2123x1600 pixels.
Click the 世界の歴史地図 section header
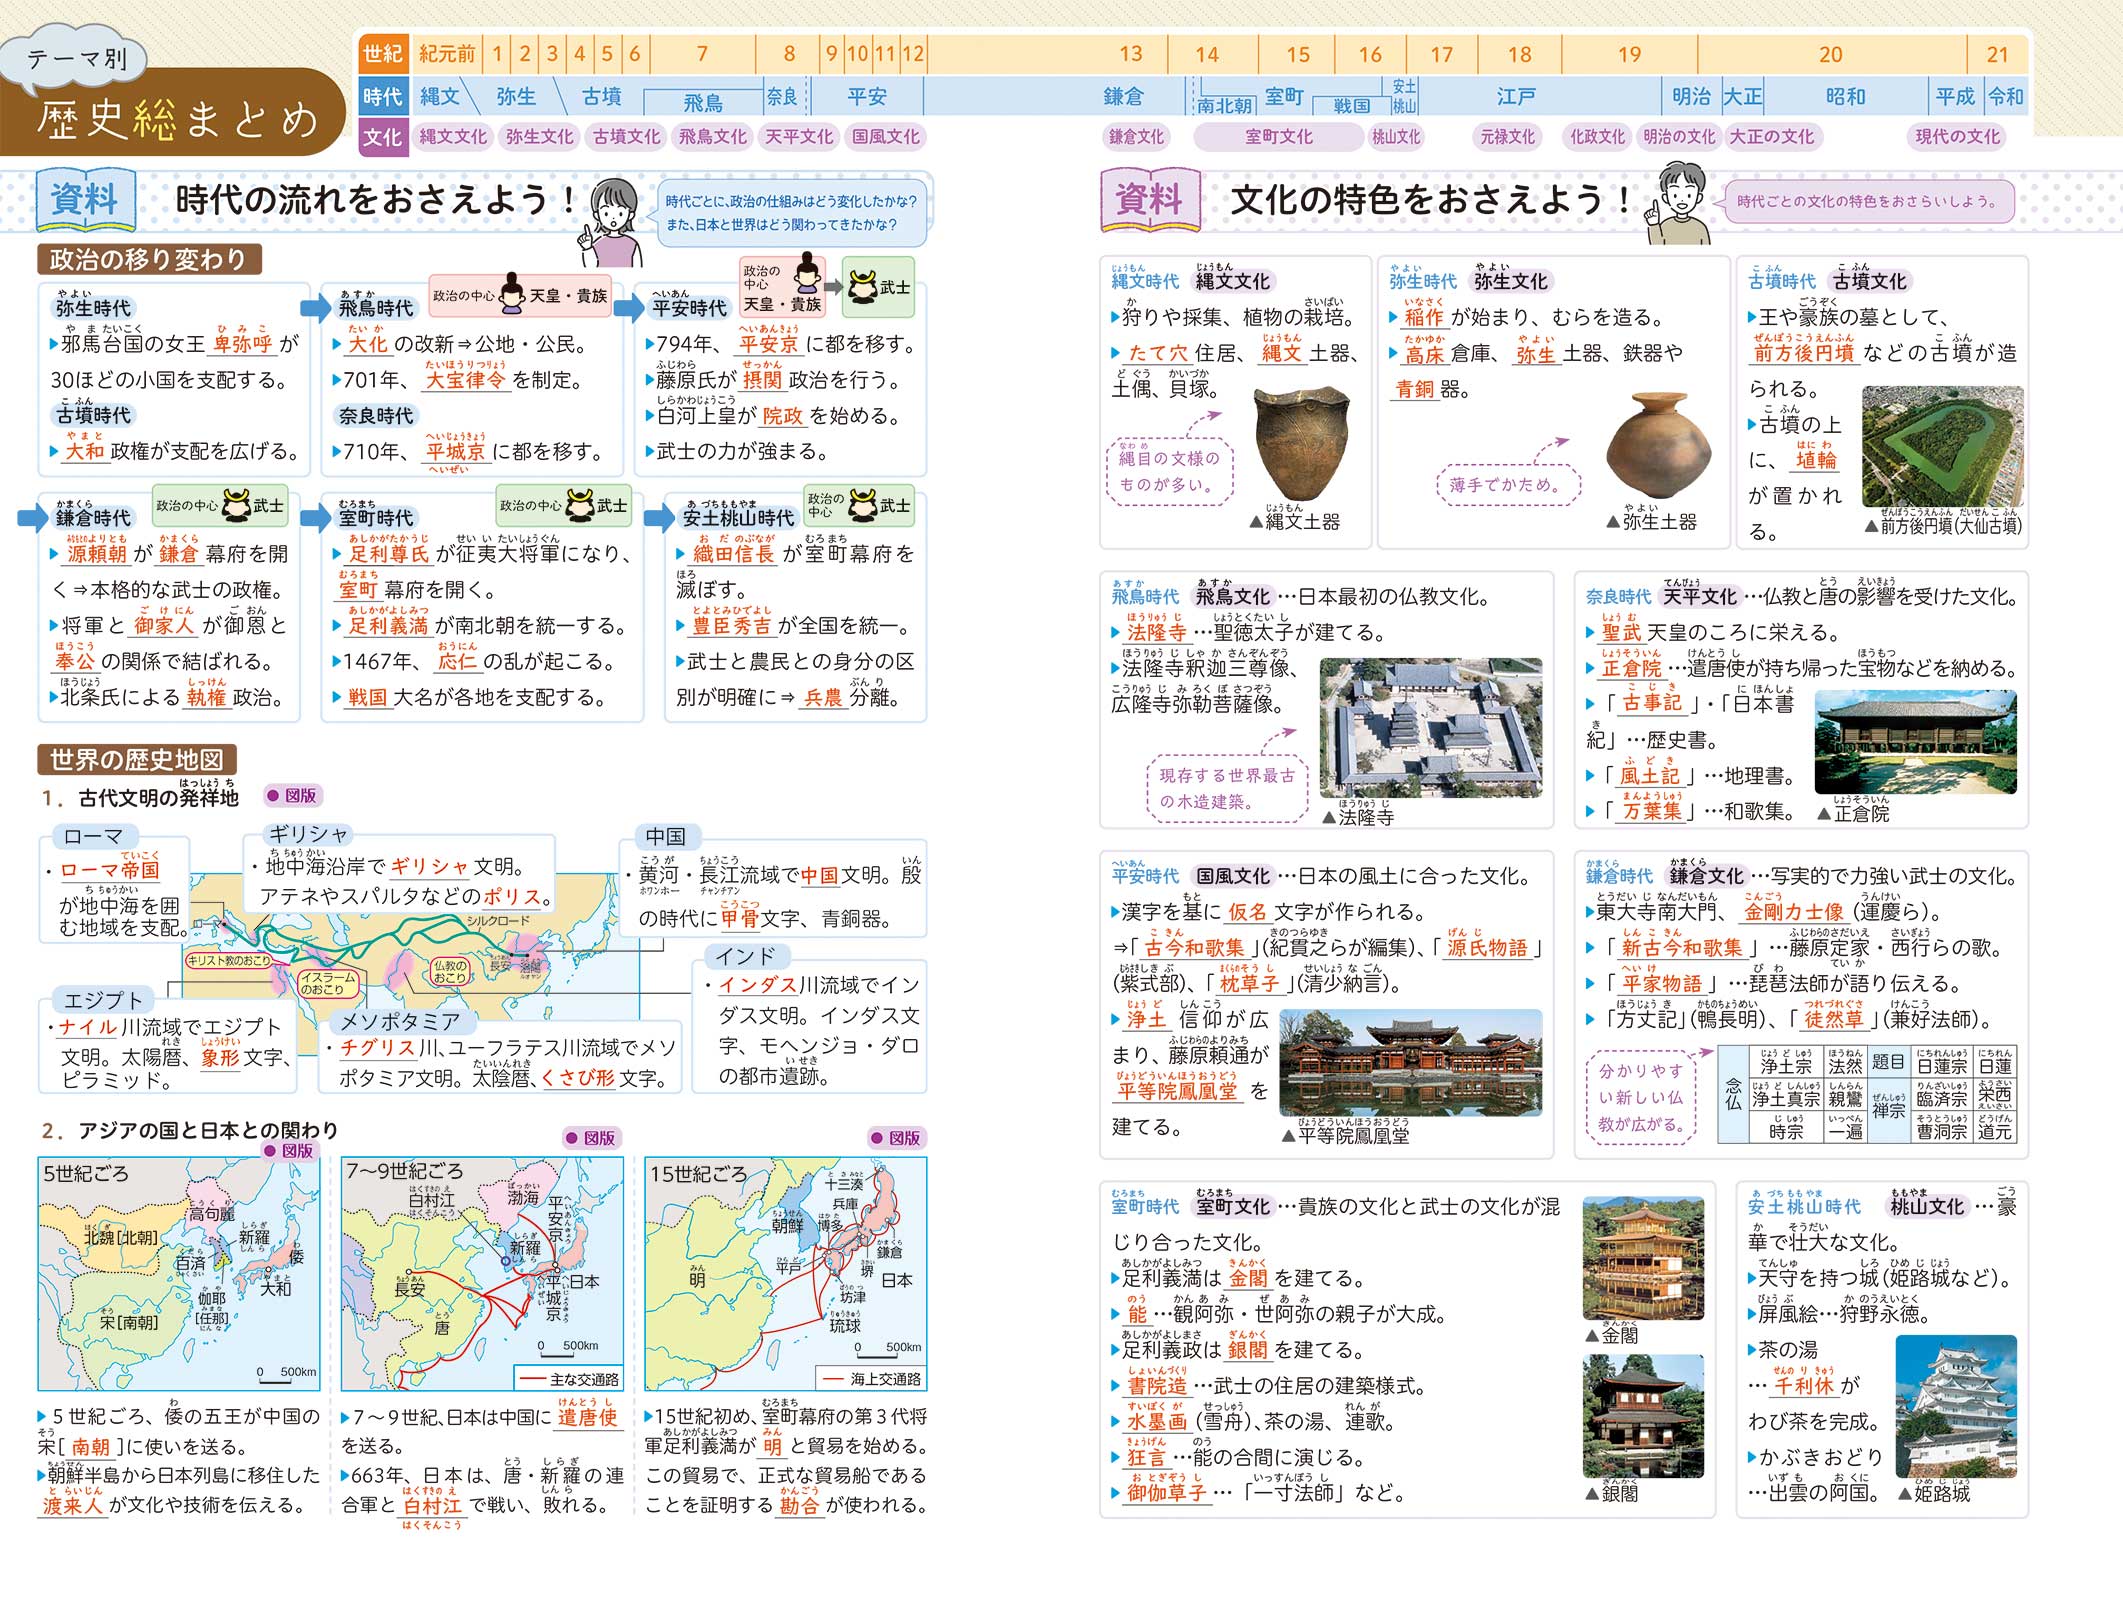tap(137, 760)
